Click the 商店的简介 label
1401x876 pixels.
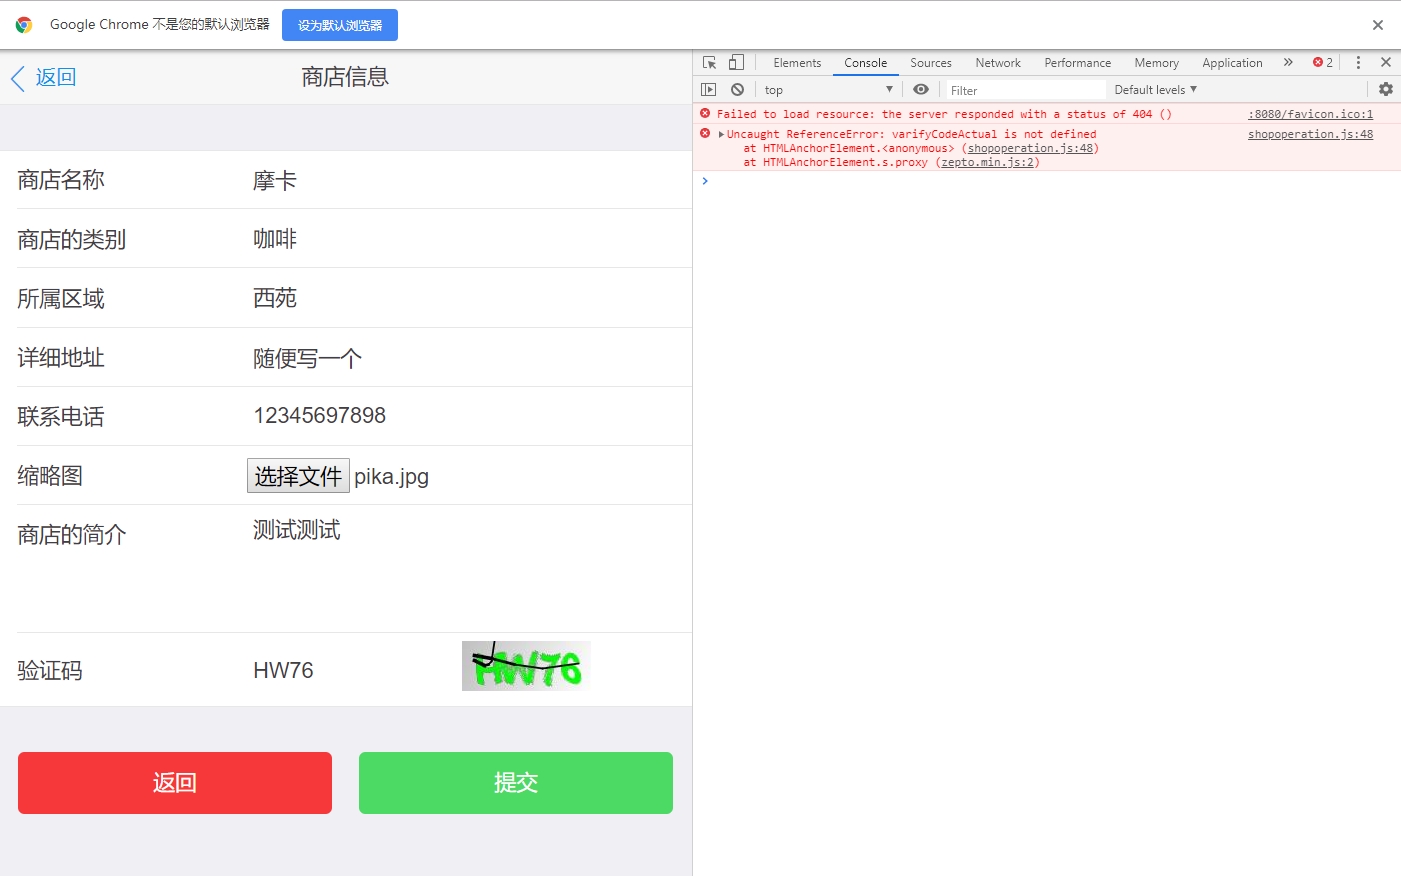(72, 535)
